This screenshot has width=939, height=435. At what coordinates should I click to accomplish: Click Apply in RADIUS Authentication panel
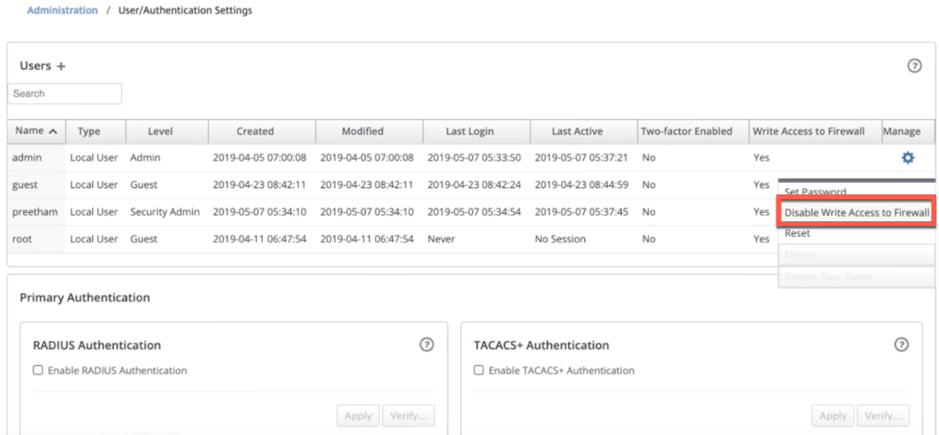point(358,415)
